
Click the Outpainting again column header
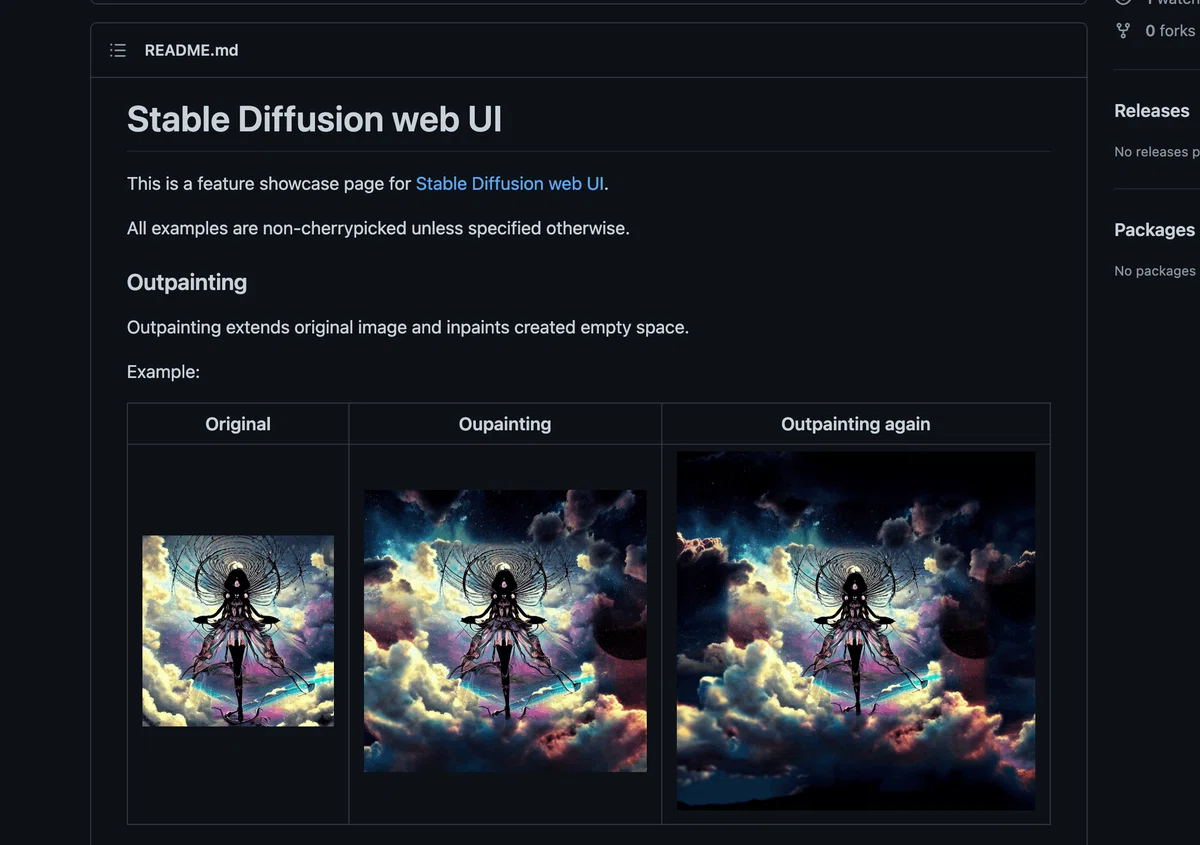(856, 424)
